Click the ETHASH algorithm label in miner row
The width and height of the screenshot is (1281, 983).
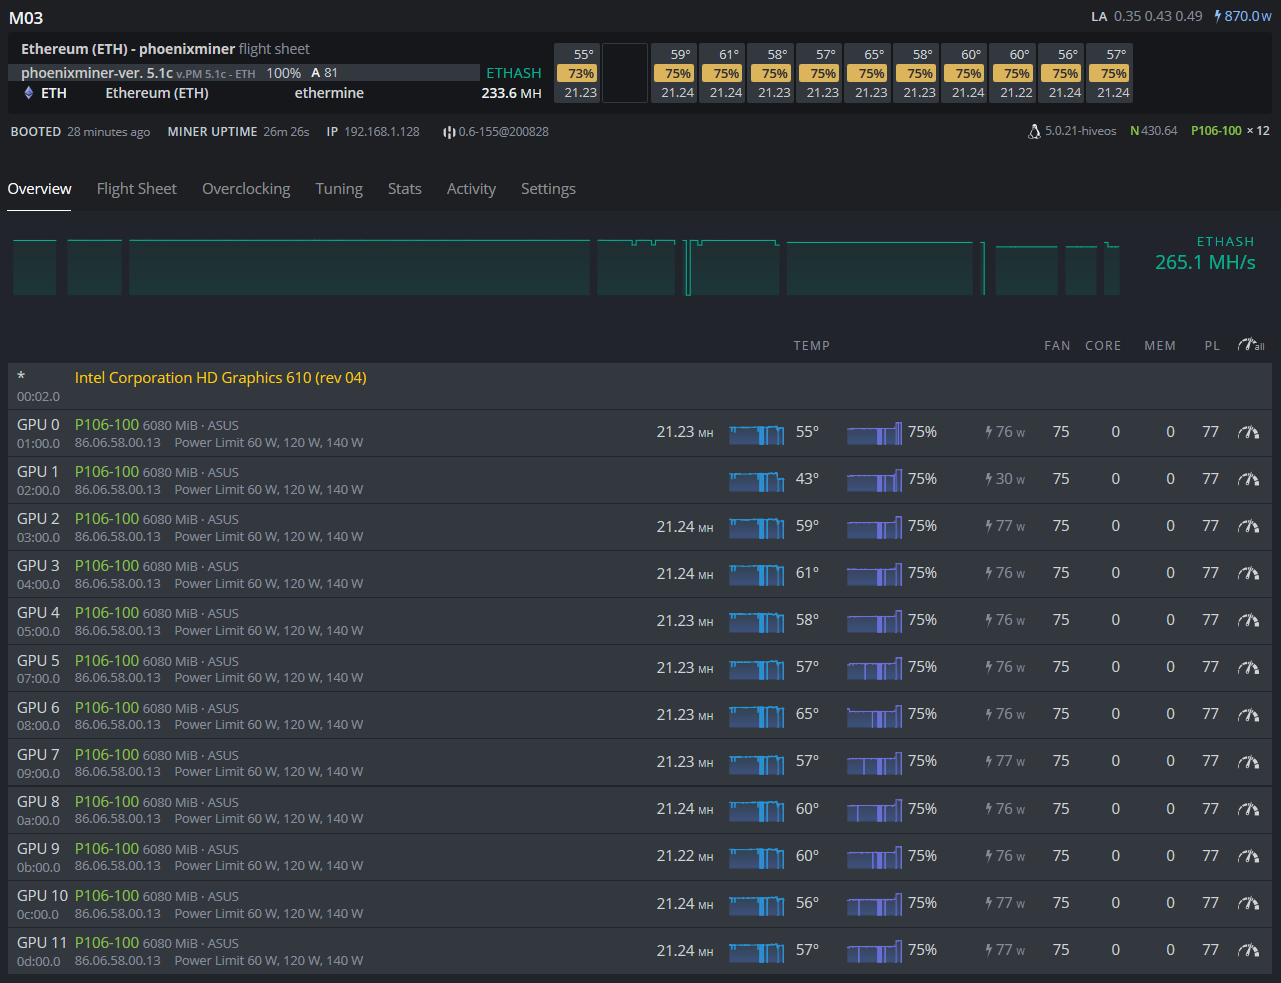coord(514,73)
